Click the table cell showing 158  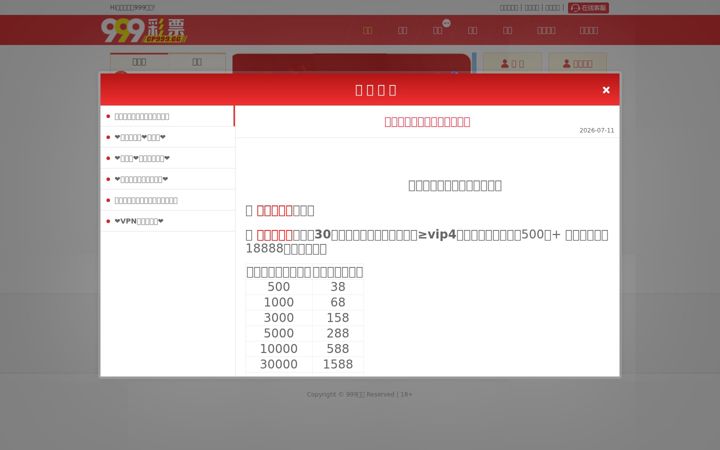point(338,318)
